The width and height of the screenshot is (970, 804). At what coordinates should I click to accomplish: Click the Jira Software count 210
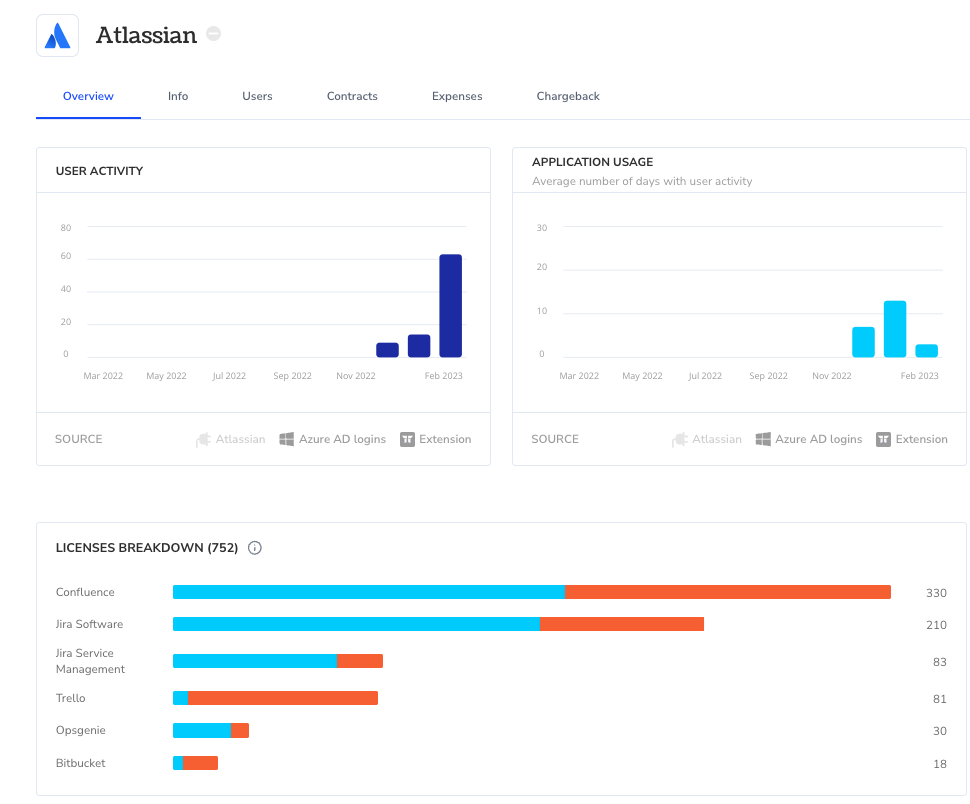pos(936,625)
